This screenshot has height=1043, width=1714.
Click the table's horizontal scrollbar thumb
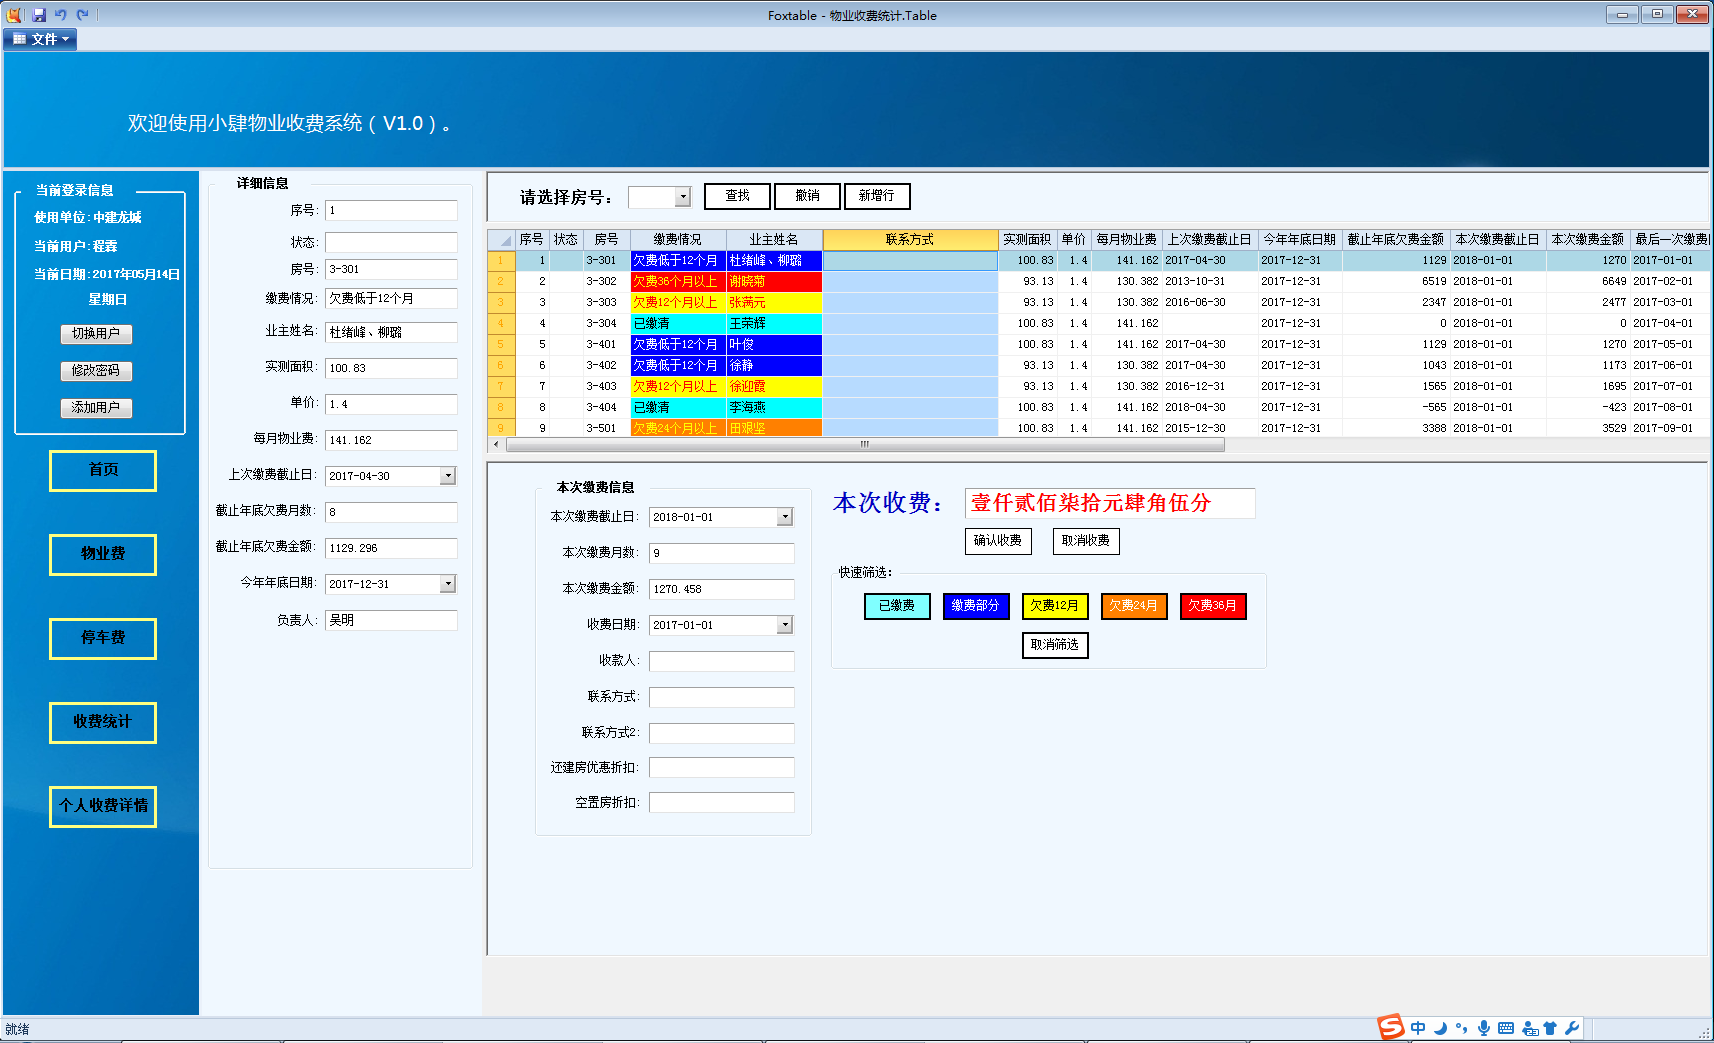tap(865, 445)
